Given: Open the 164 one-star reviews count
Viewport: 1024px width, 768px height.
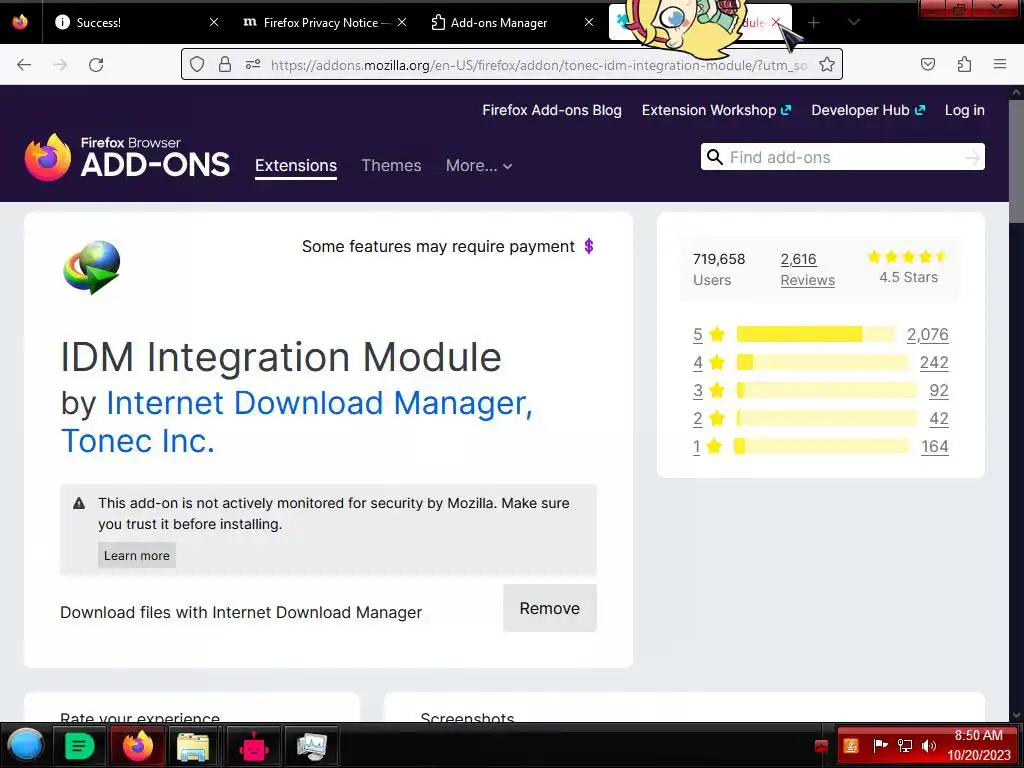Looking at the screenshot, I should click(x=935, y=447).
